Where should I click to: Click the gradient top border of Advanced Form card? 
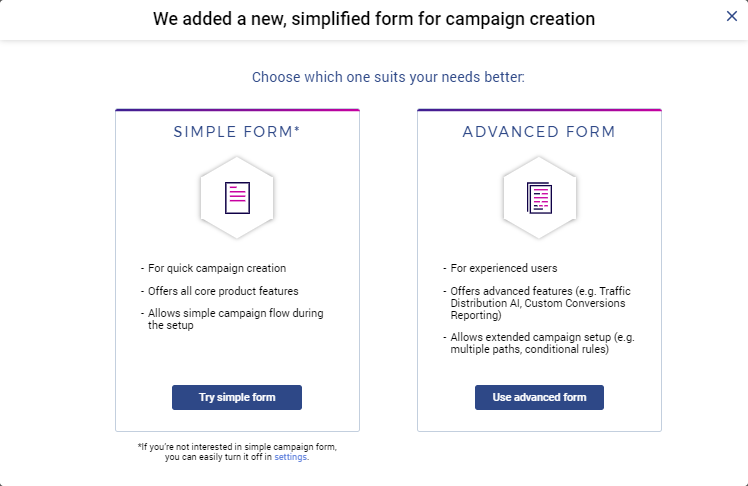click(539, 110)
